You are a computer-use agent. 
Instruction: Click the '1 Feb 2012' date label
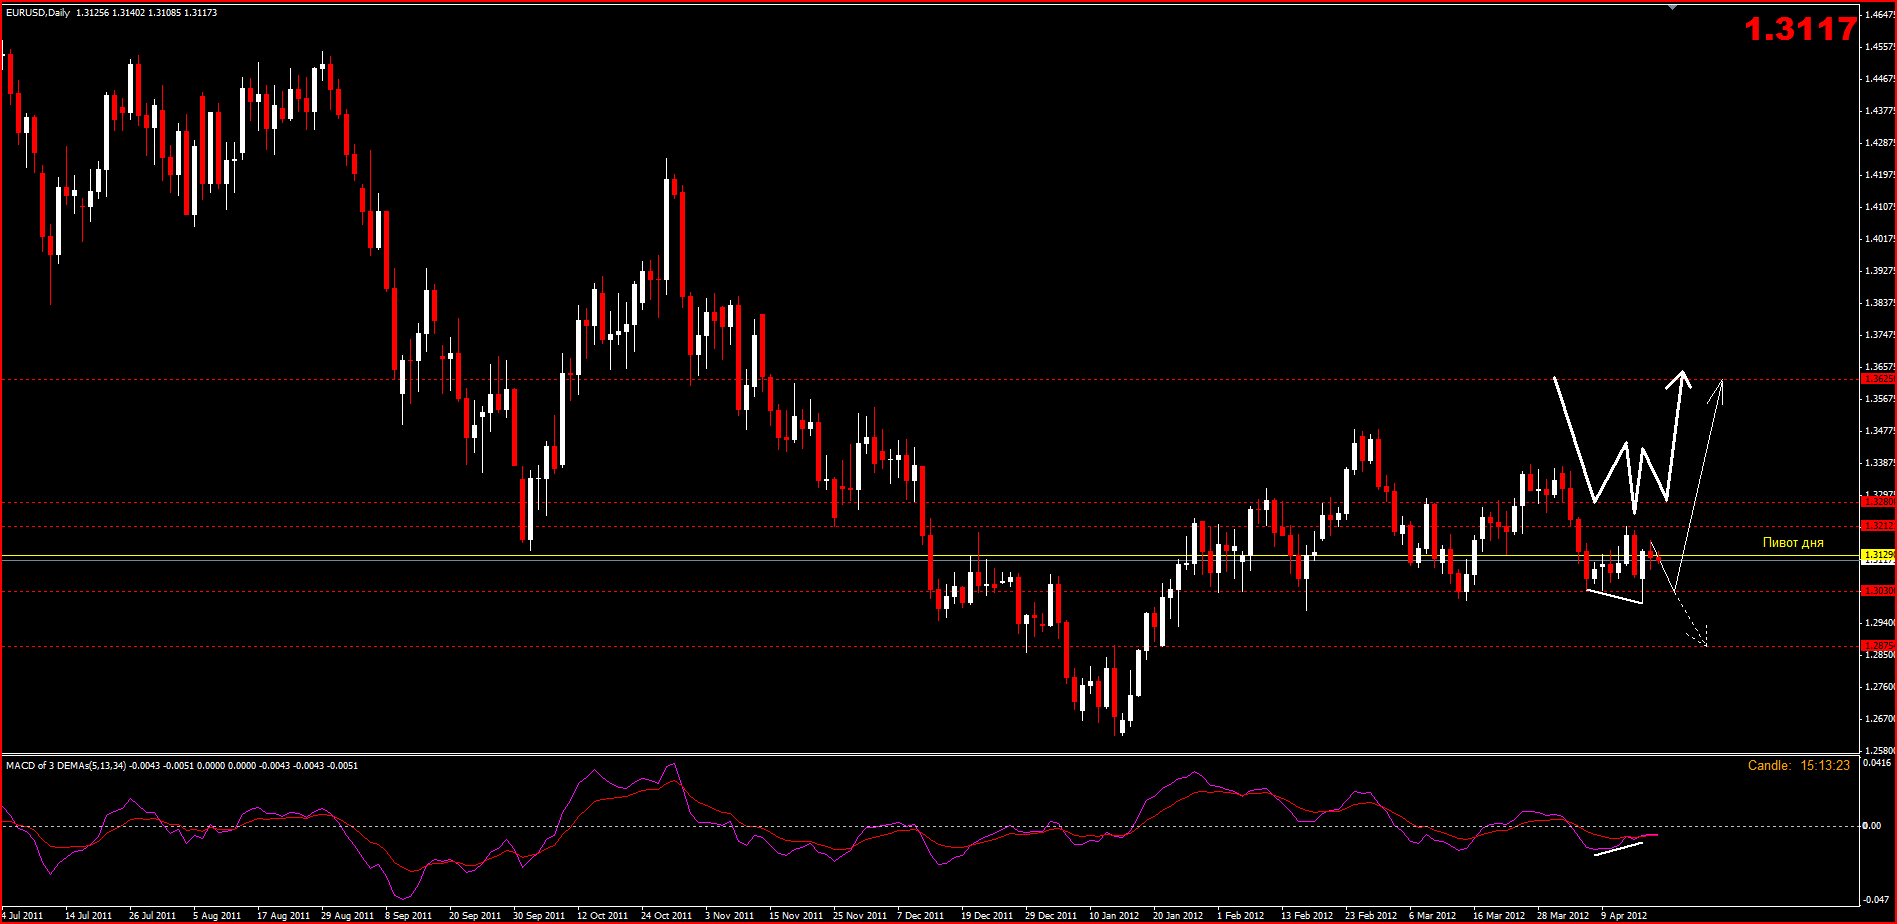coord(1240,916)
